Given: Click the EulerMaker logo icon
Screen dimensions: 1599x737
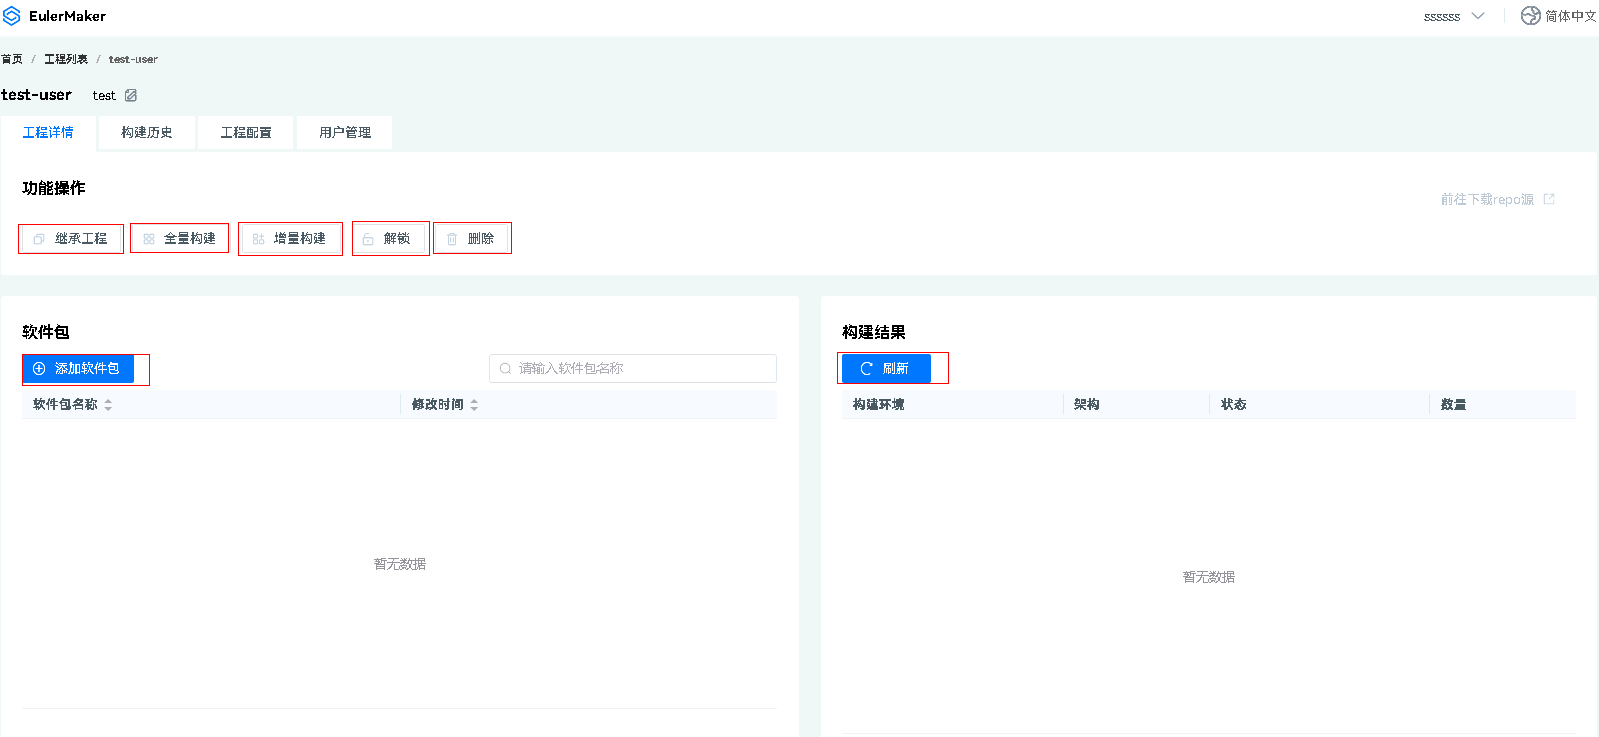Looking at the screenshot, I should tap(12, 16).
